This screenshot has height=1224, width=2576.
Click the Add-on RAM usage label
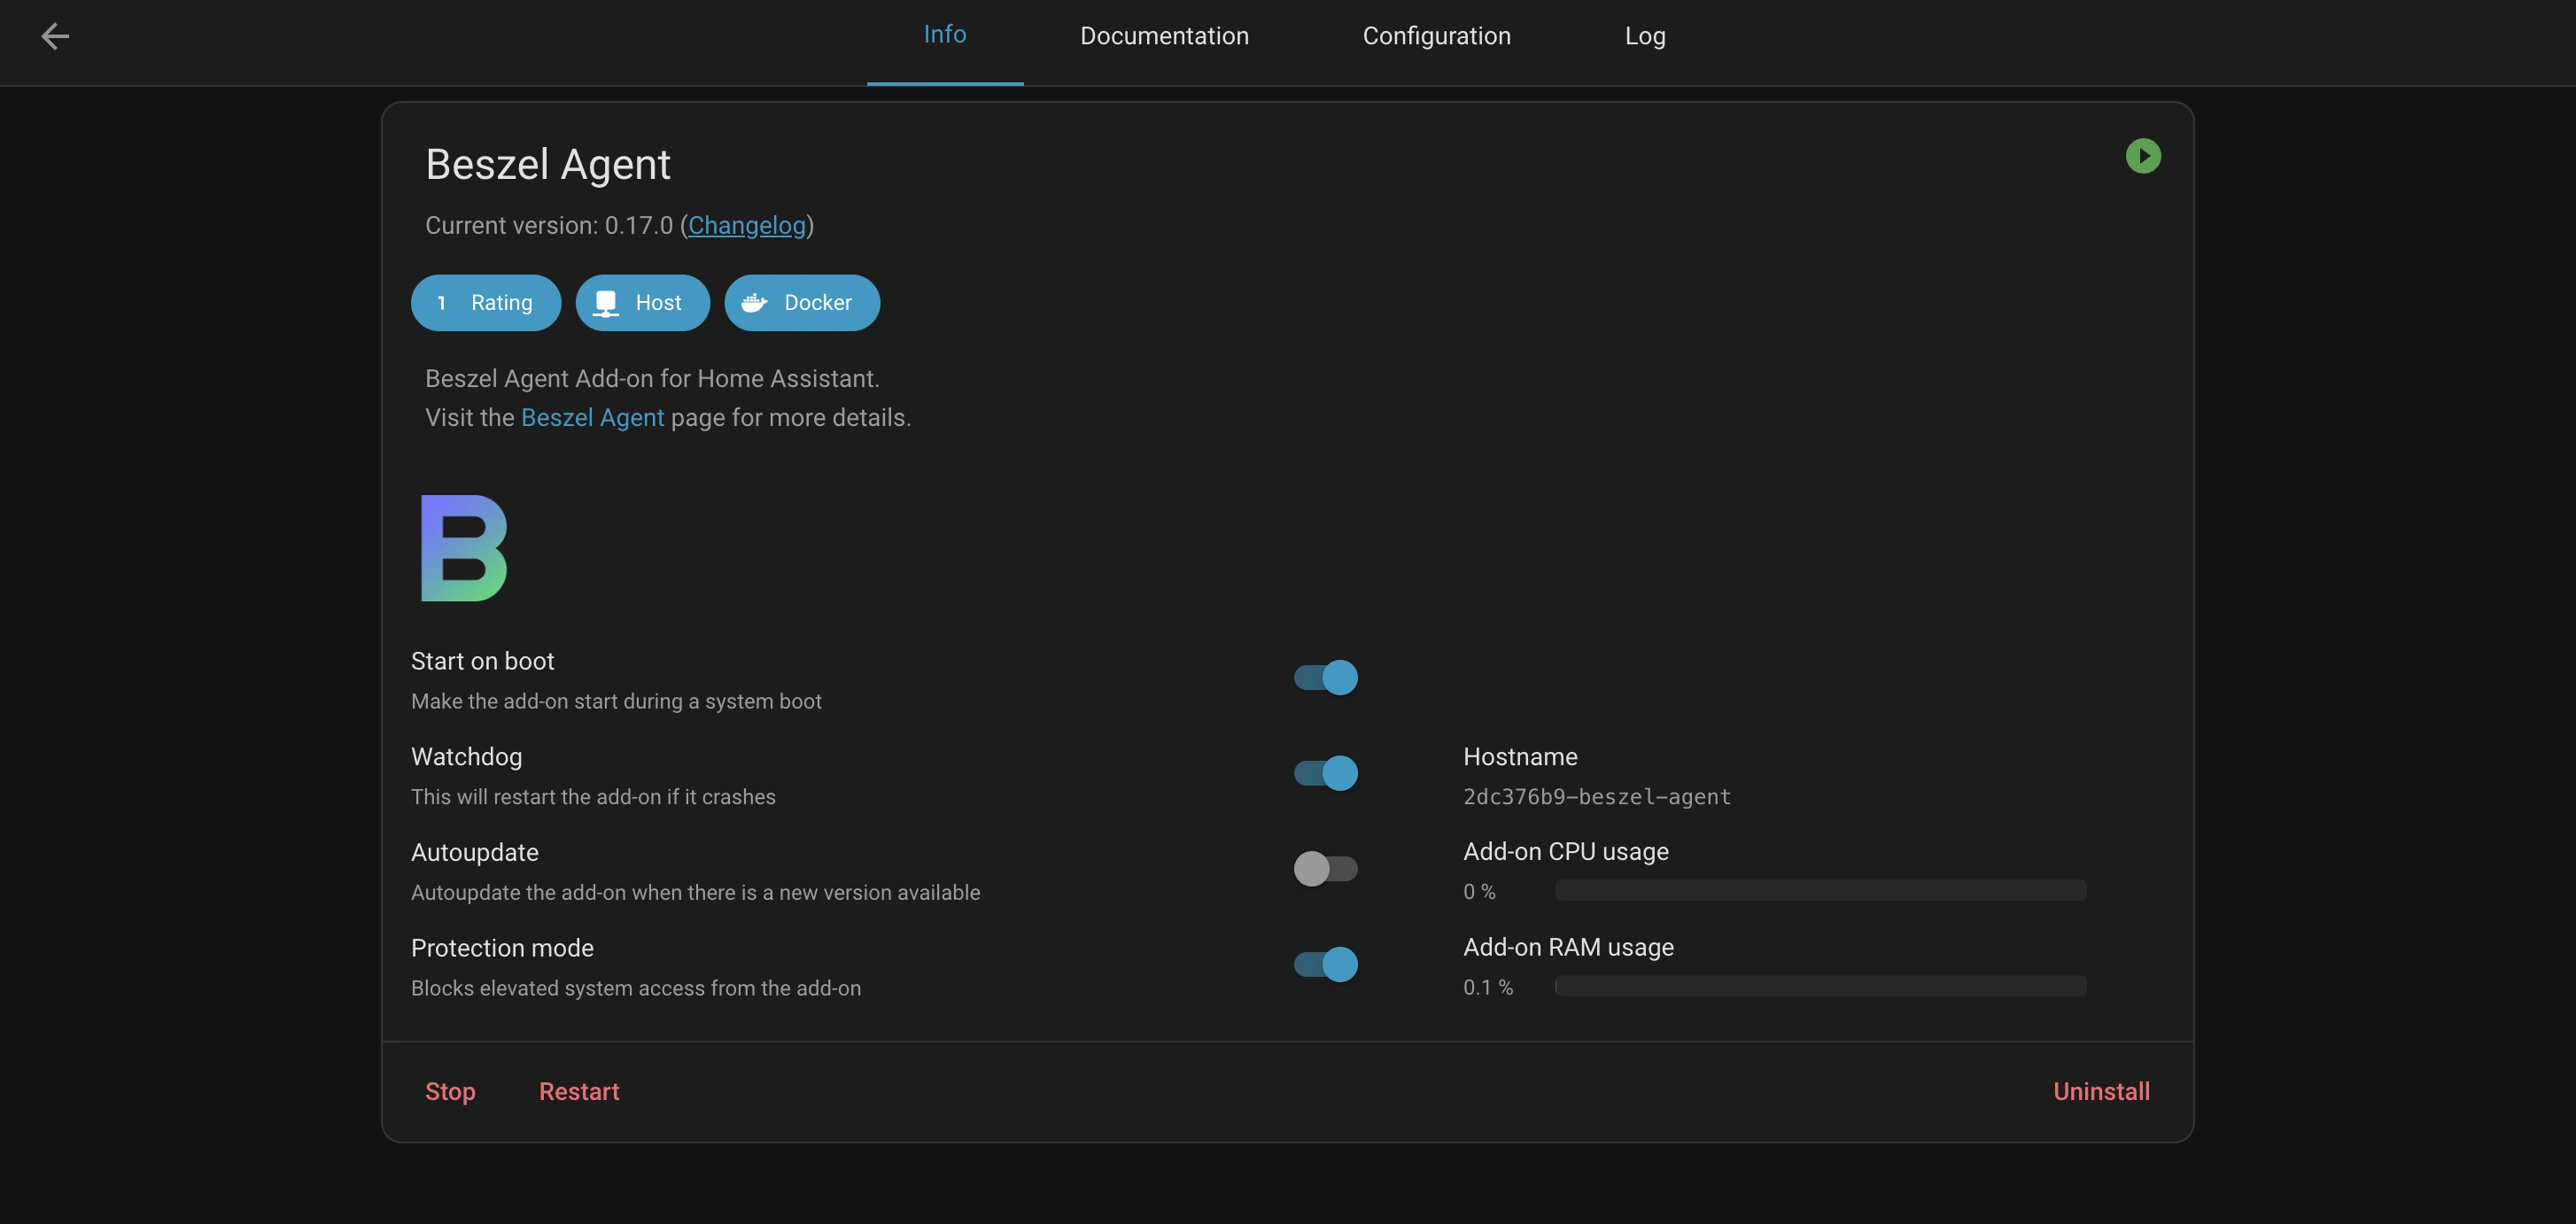point(1568,948)
